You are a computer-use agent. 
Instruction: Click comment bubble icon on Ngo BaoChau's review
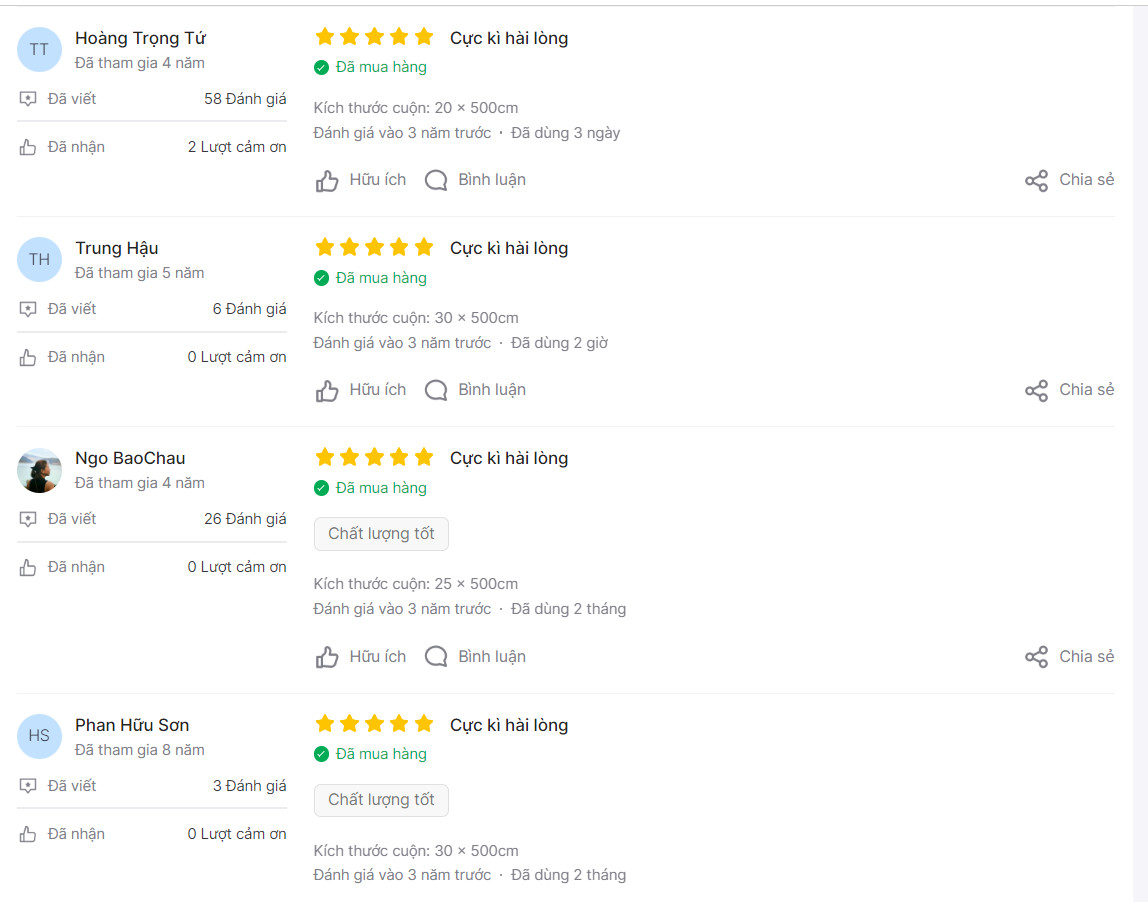pos(436,657)
